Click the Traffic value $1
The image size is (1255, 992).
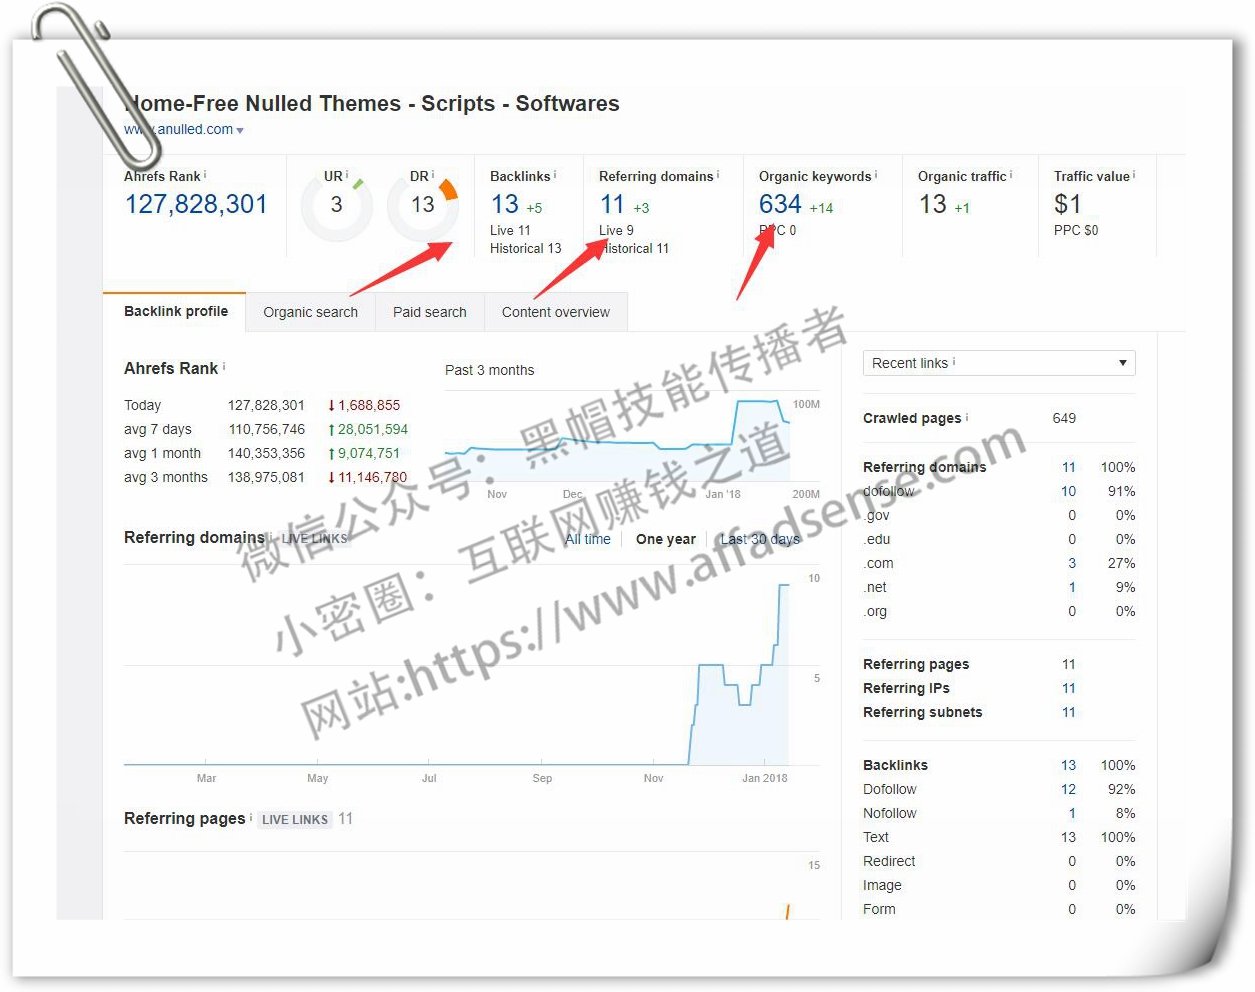[x=1068, y=204]
